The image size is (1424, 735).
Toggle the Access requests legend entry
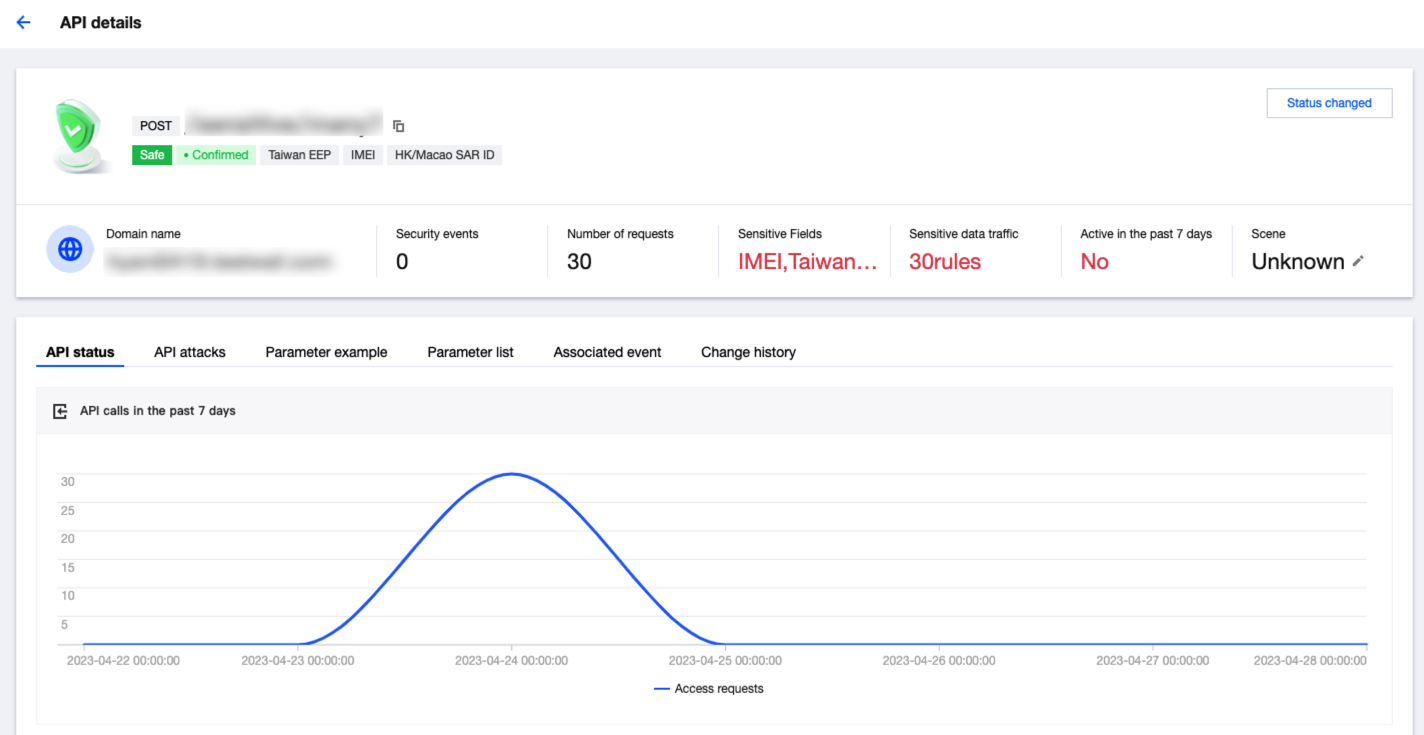click(708, 689)
